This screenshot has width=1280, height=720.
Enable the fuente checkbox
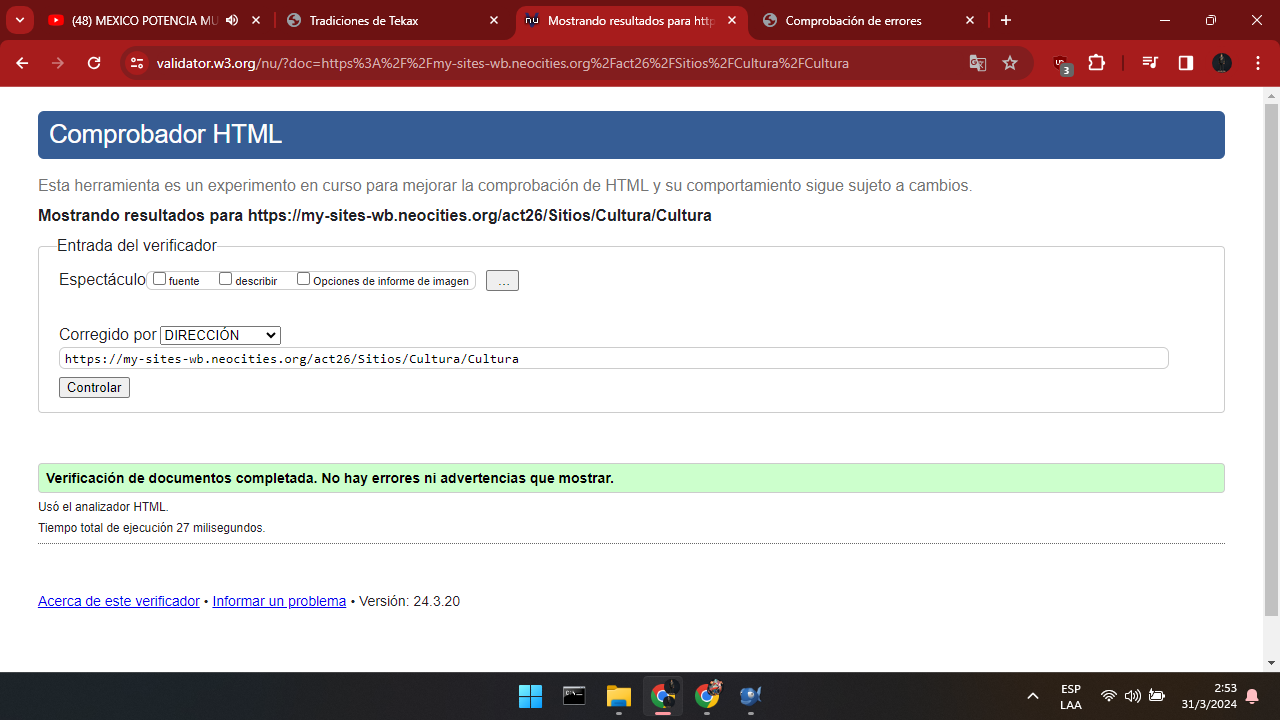click(160, 279)
